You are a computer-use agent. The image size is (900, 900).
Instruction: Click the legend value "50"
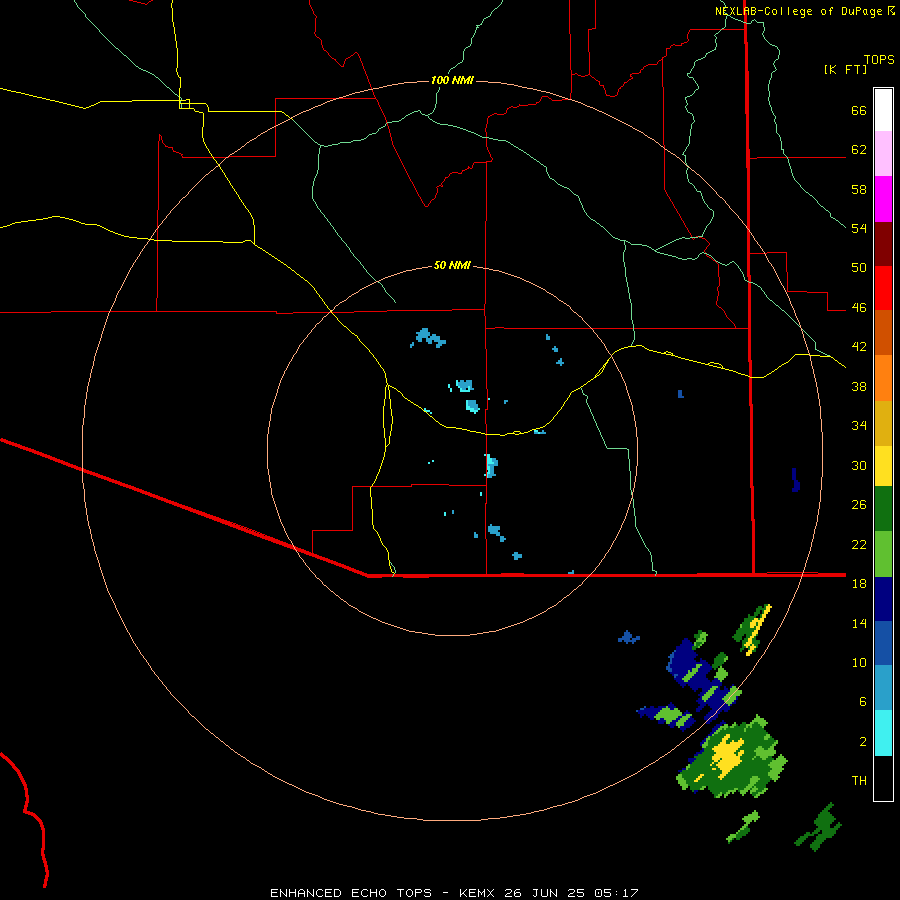click(859, 268)
